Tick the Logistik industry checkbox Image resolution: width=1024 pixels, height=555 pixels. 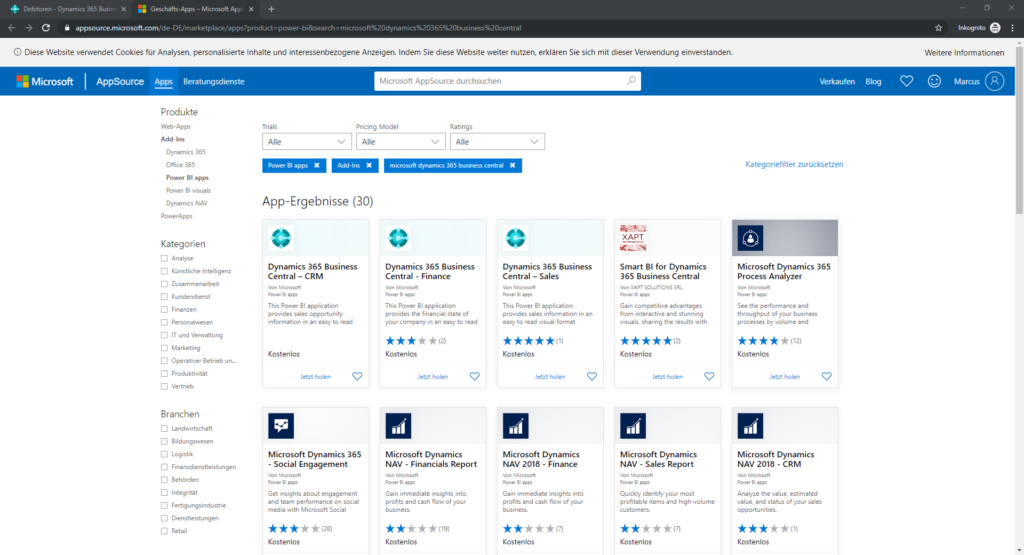pyautogui.click(x=164, y=454)
